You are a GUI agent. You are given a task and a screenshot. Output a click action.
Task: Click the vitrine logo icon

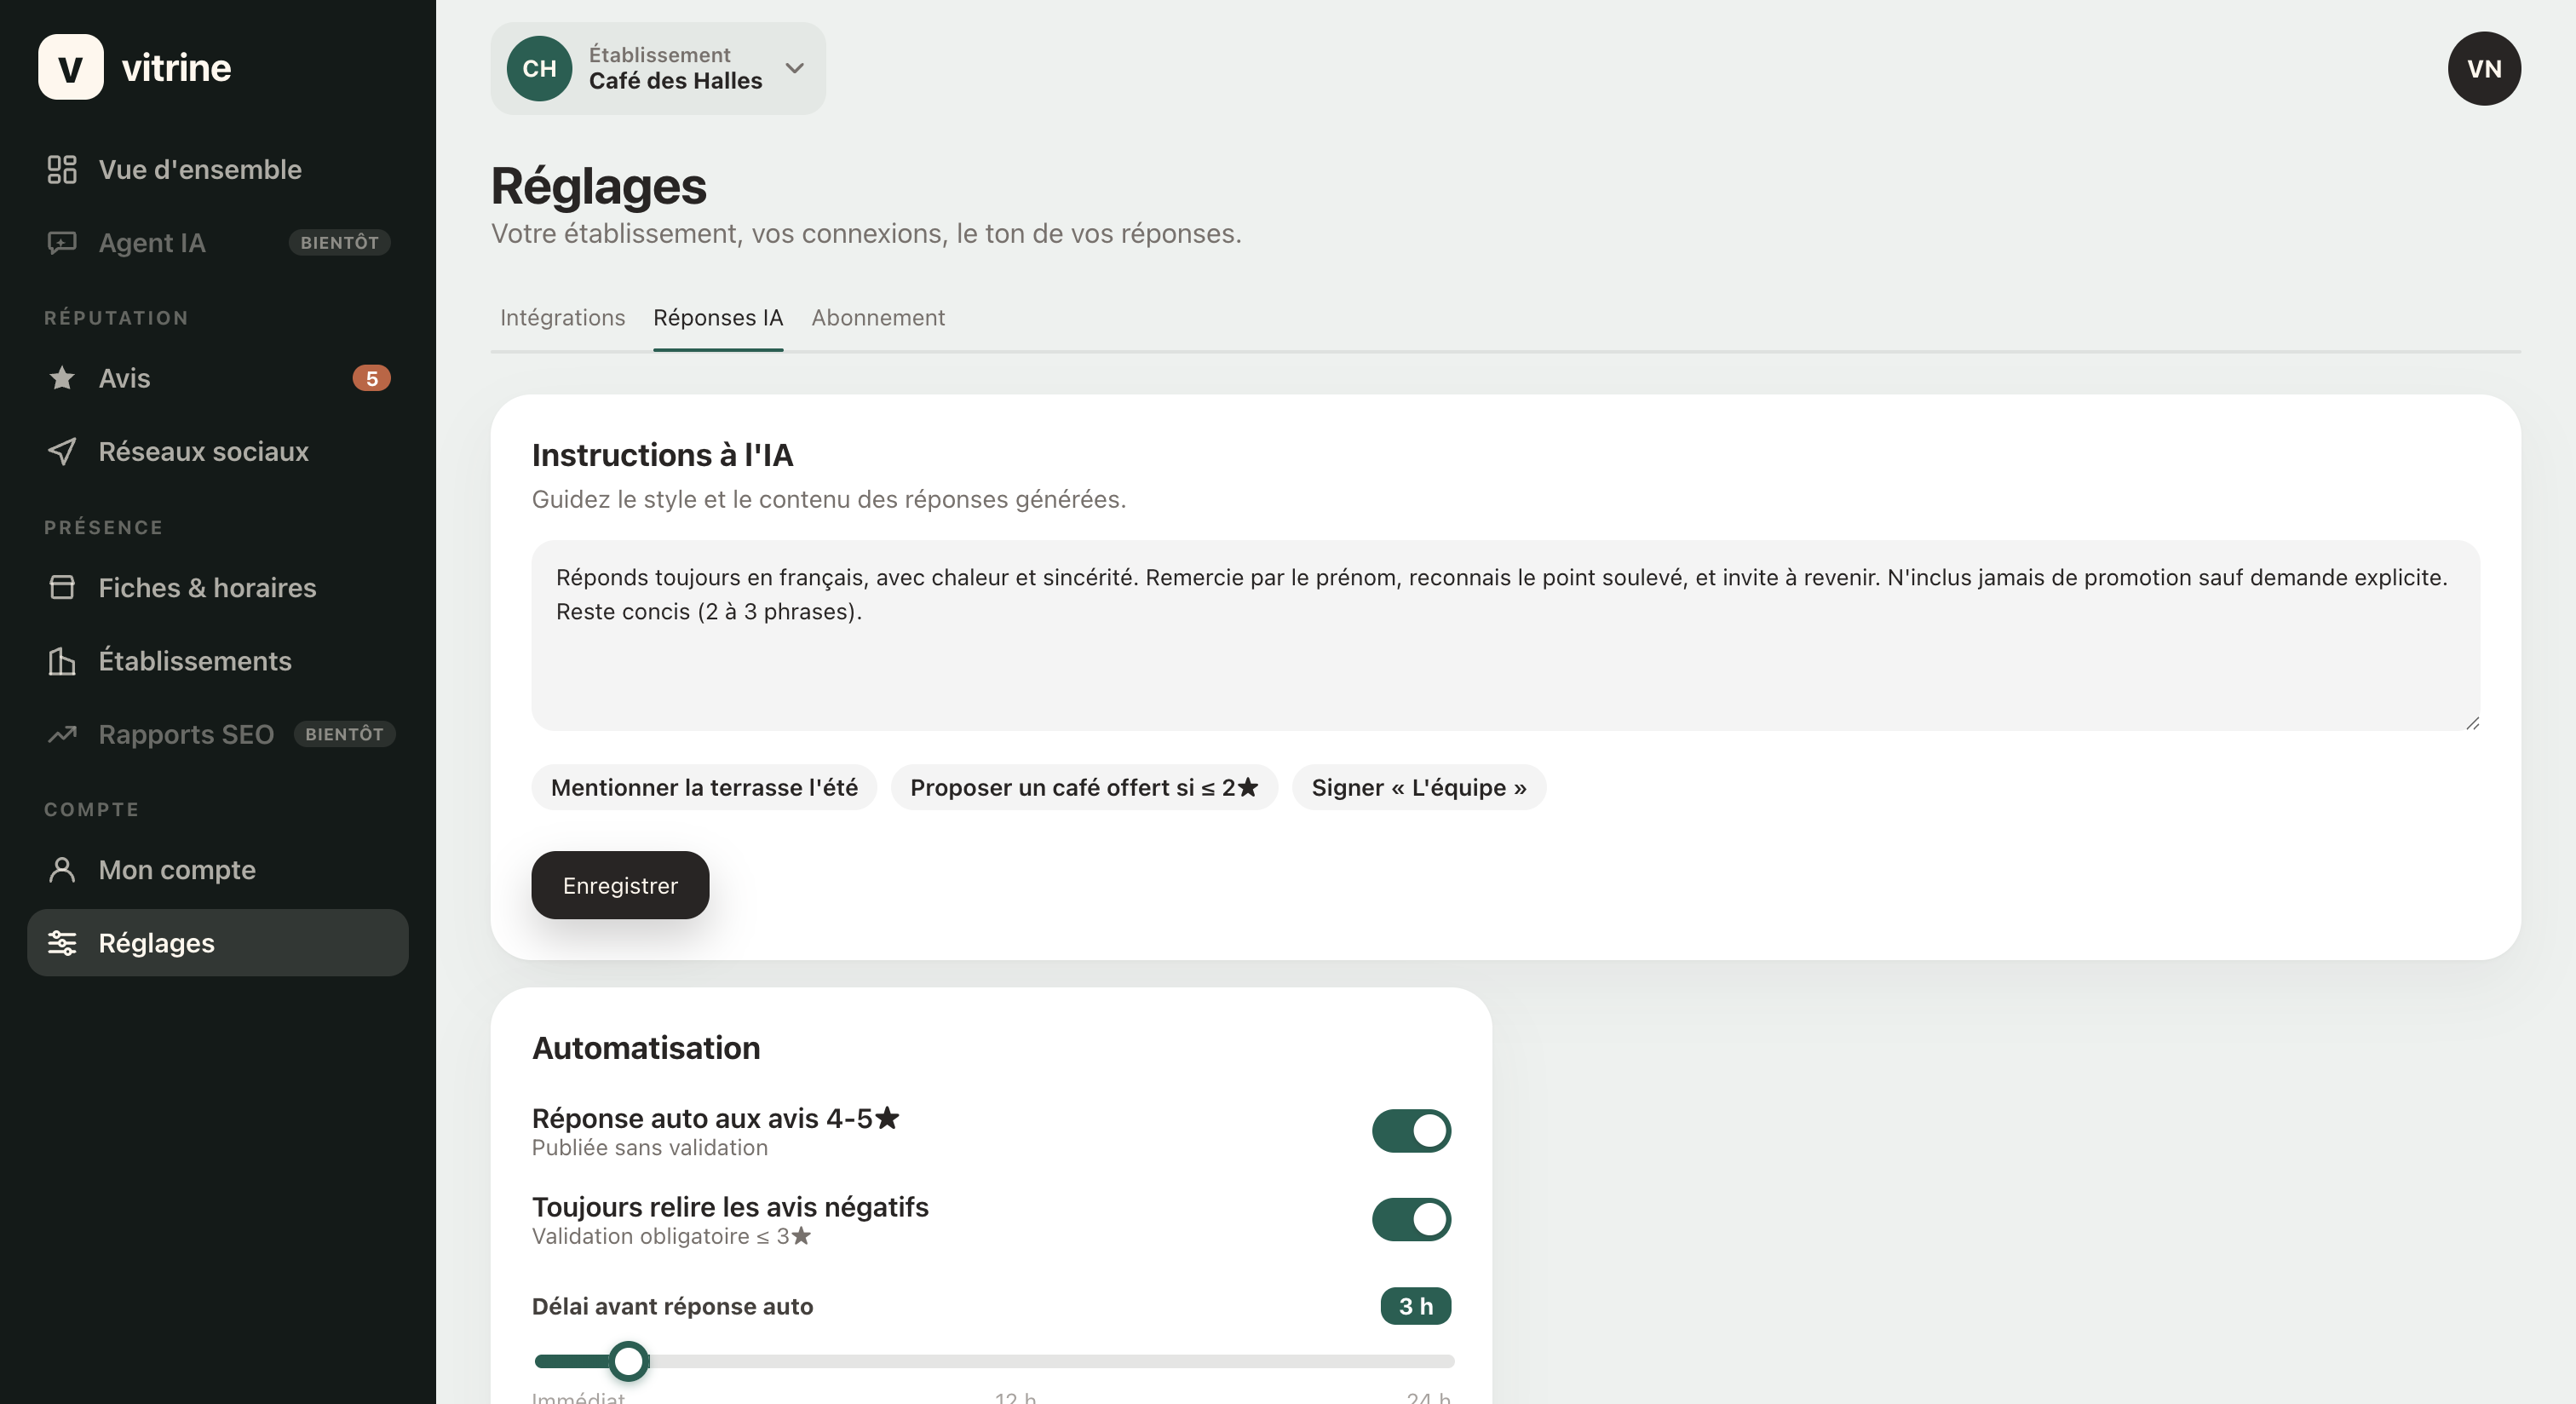(x=70, y=67)
